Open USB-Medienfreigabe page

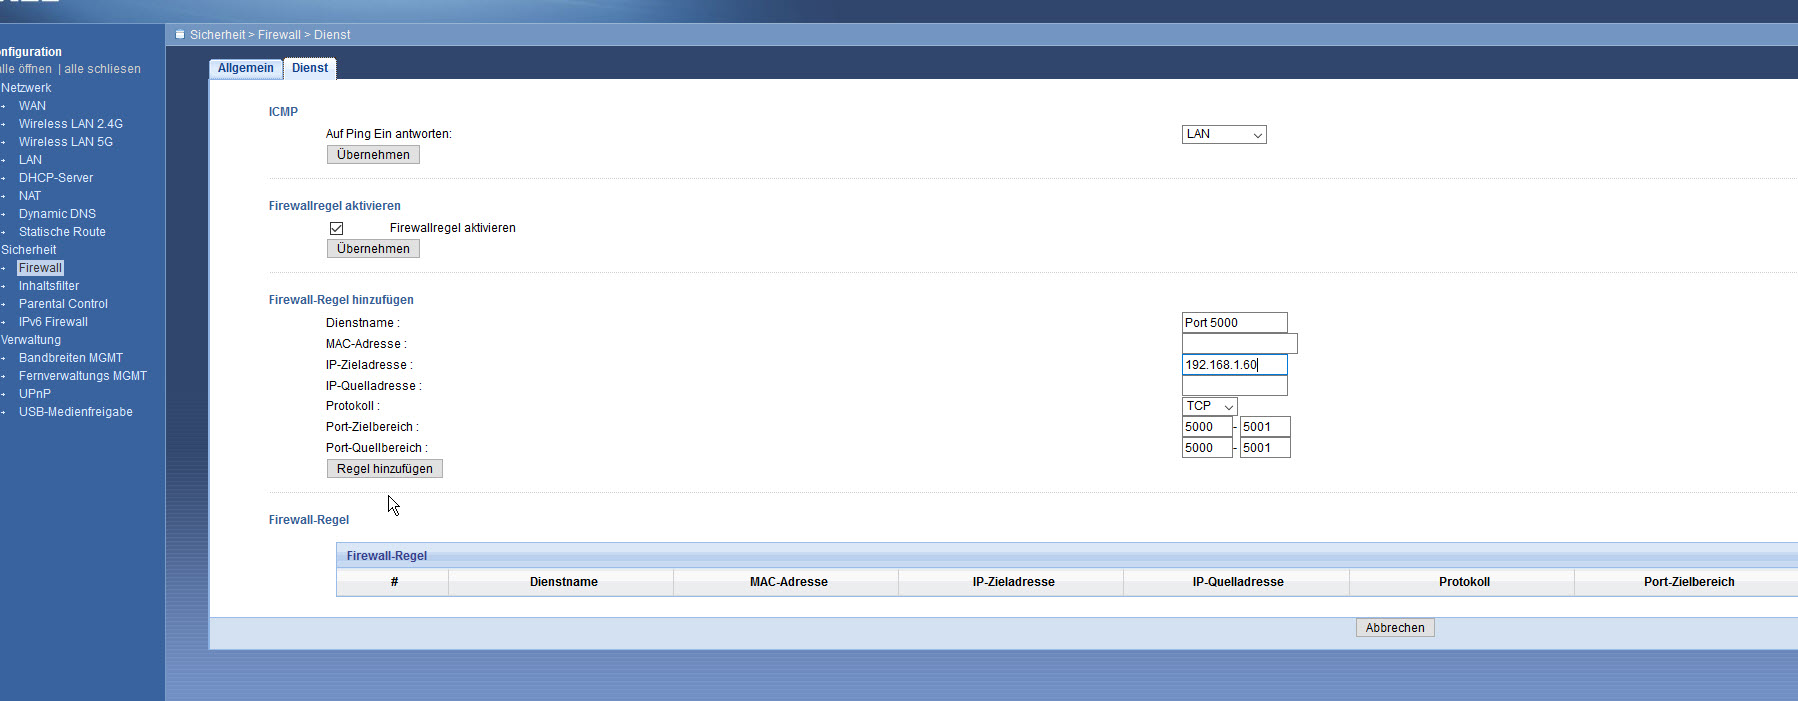[76, 412]
